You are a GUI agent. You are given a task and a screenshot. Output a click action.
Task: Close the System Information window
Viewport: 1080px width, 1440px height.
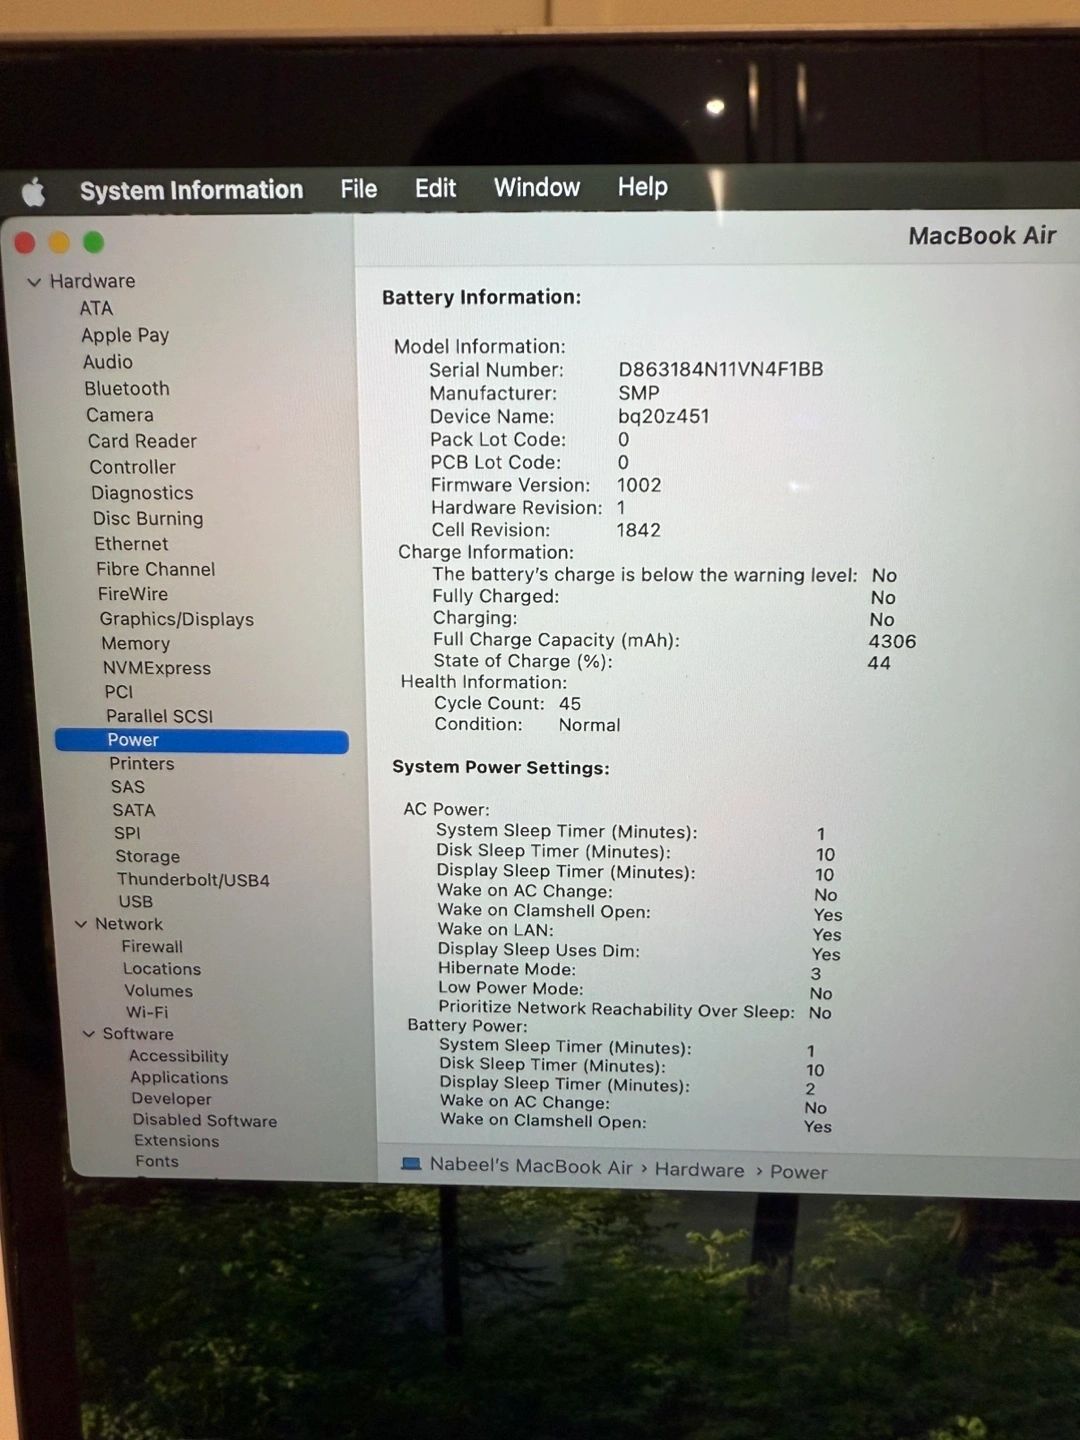tap(25, 243)
